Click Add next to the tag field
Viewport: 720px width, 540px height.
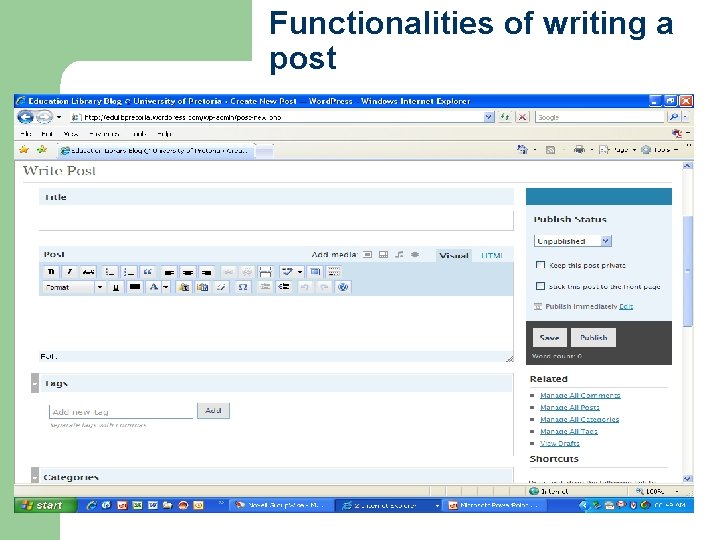pyautogui.click(x=213, y=411)
